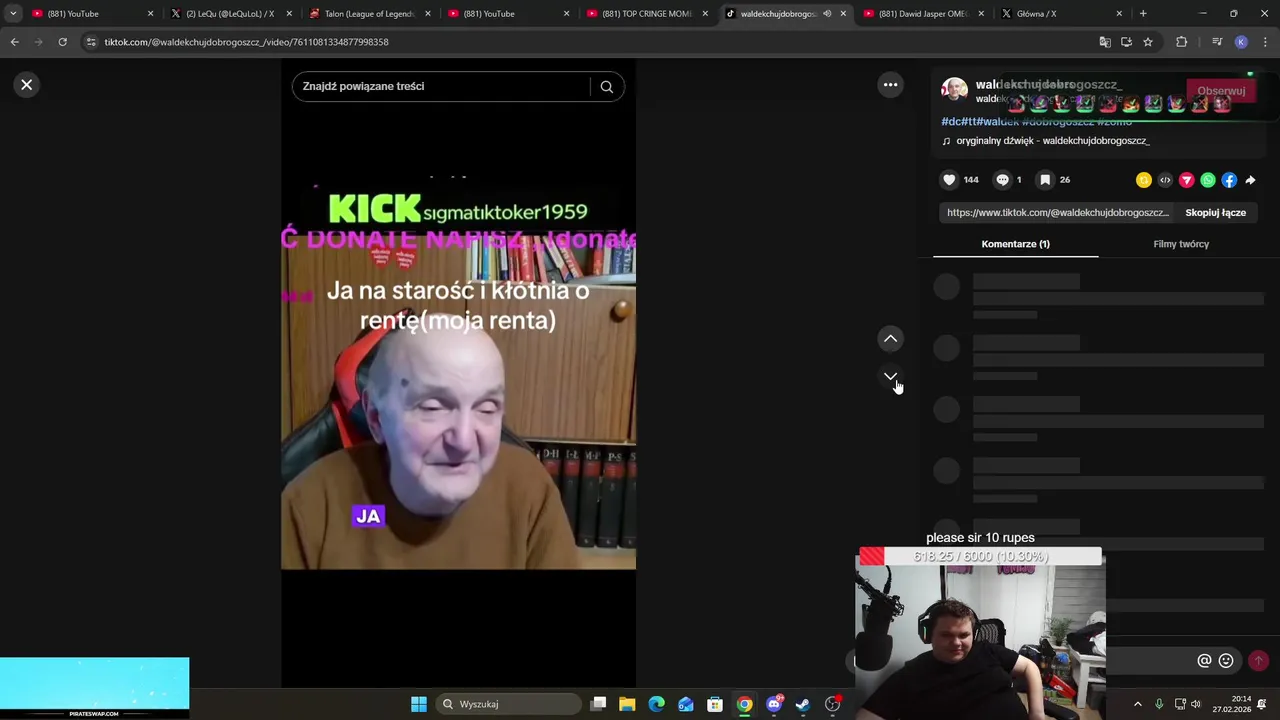Open the Chrome three-dot menu
This screenshot has width=1280, height=720.
click(x=1265, y=42)
